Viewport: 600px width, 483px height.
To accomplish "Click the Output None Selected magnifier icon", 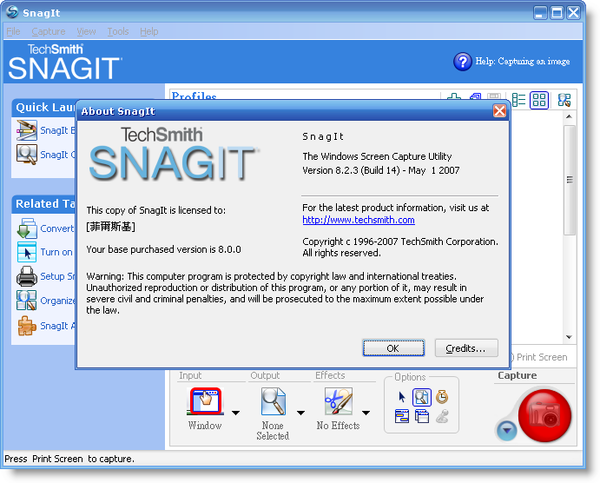I will coord(273,401).
